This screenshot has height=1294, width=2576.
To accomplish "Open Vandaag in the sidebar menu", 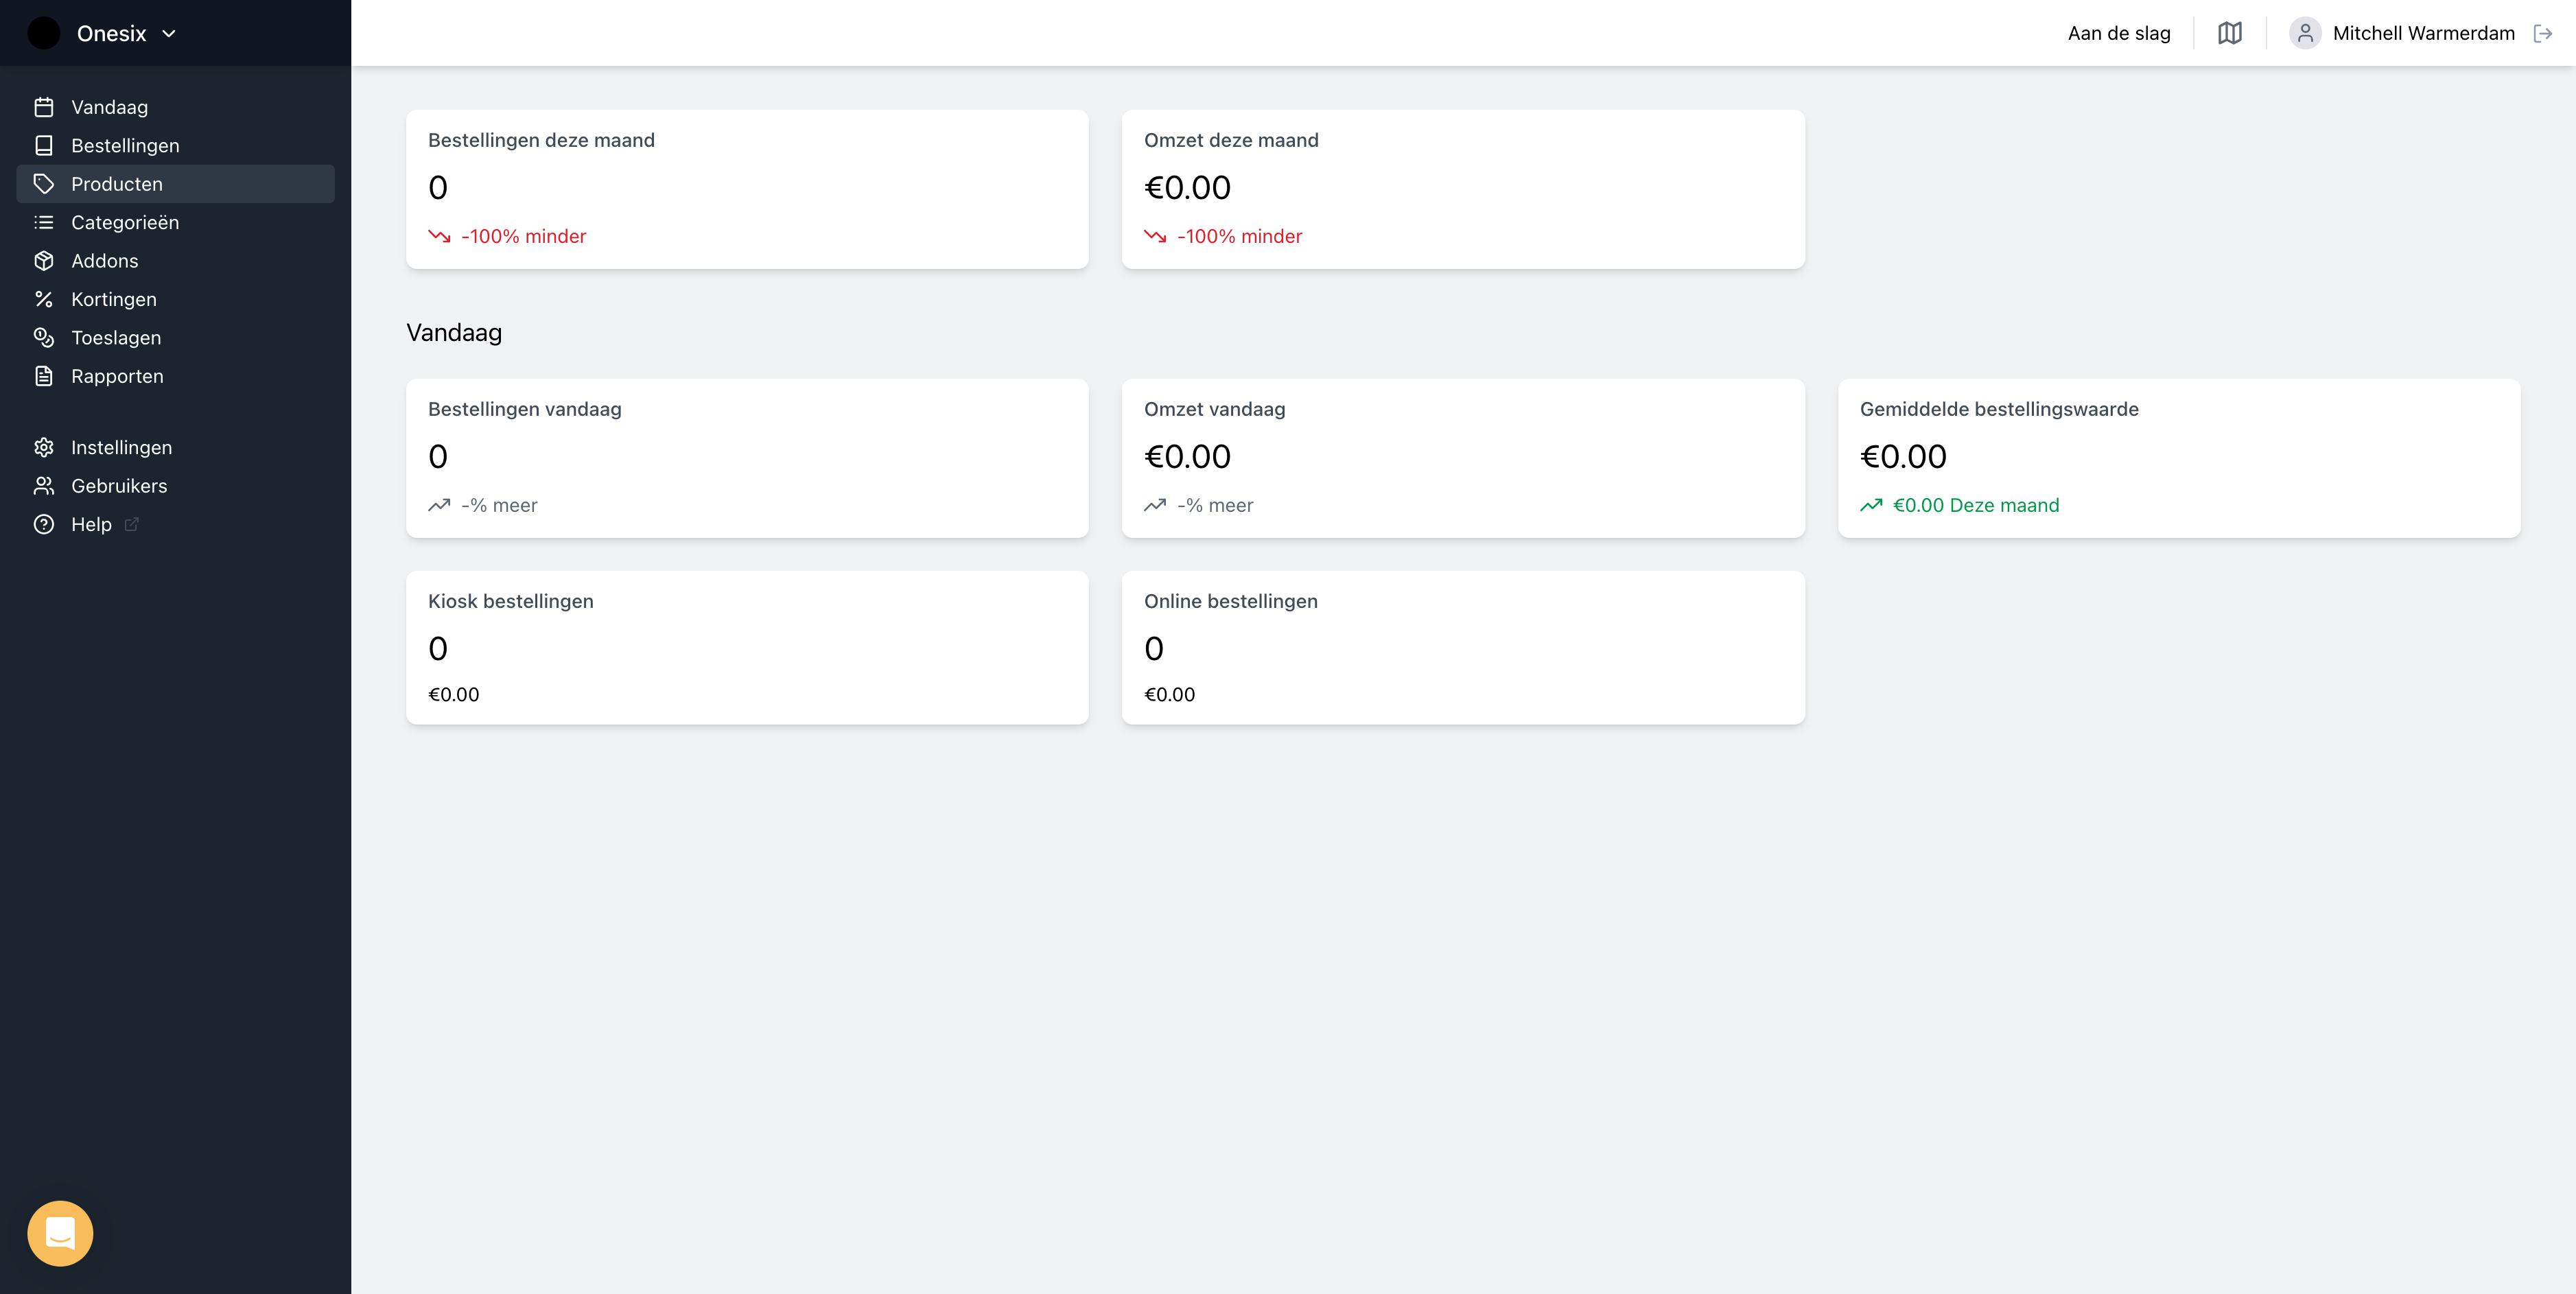I will point(175,107).
